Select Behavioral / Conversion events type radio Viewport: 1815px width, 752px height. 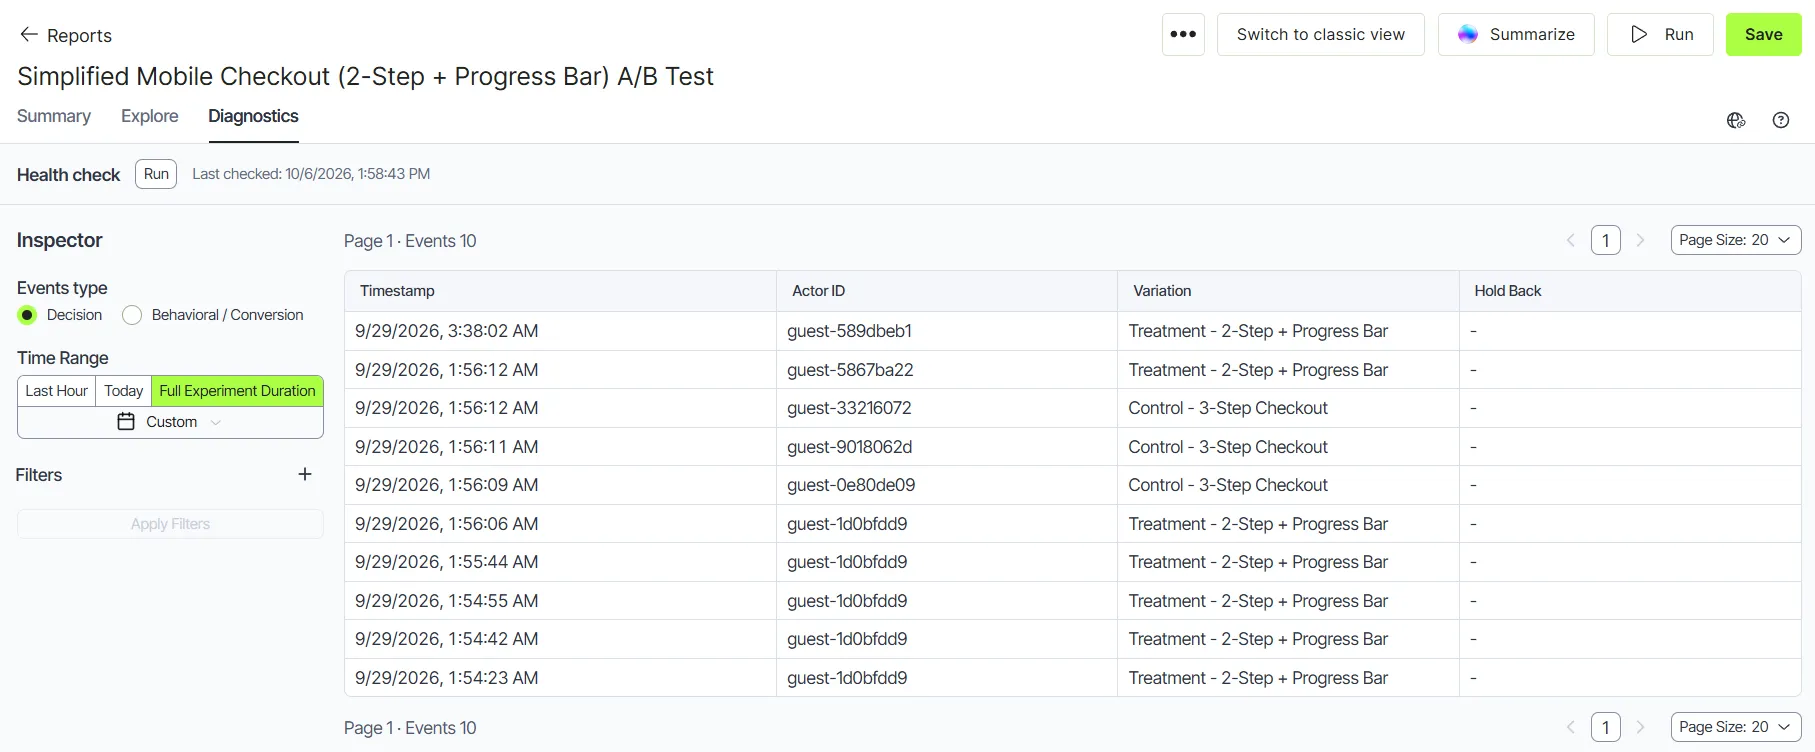[132, 315]
